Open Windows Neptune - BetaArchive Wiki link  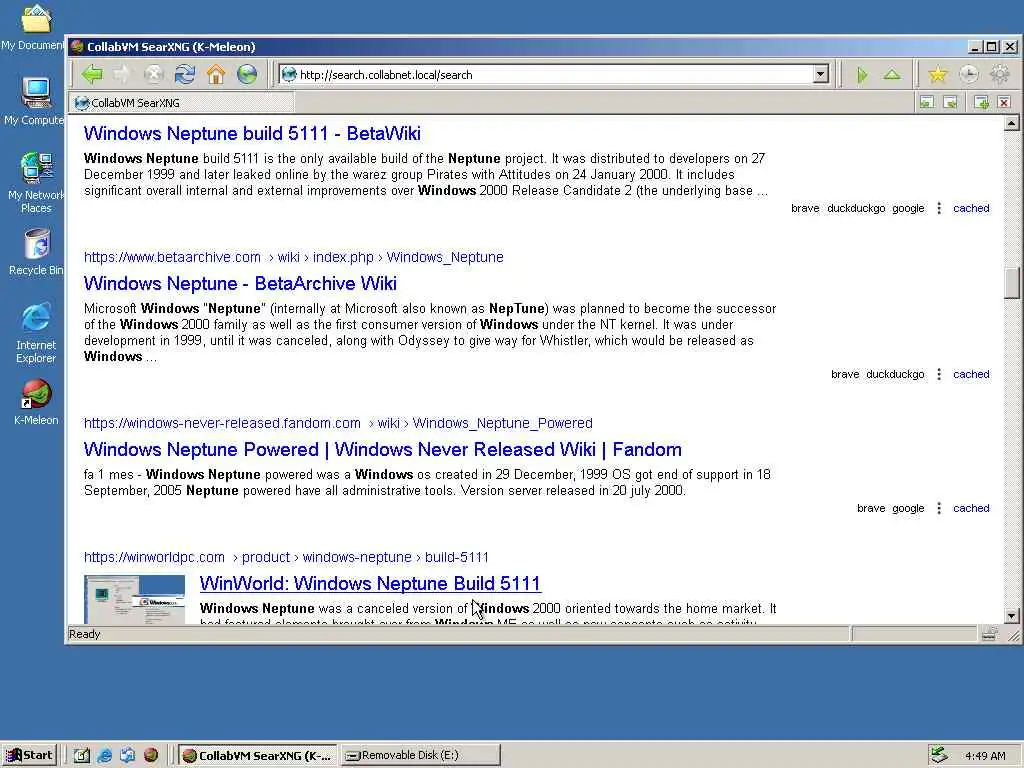(x=240, y=283)
